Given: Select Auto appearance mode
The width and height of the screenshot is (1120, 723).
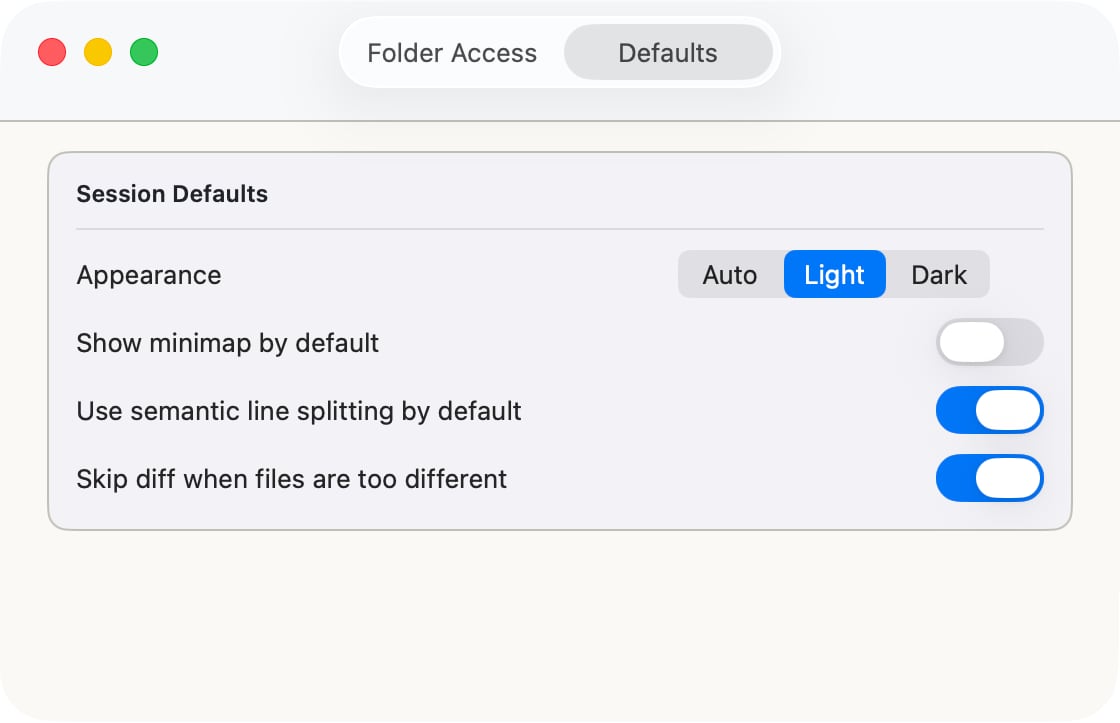Looking at the screenshot, I should coord(730,275).
